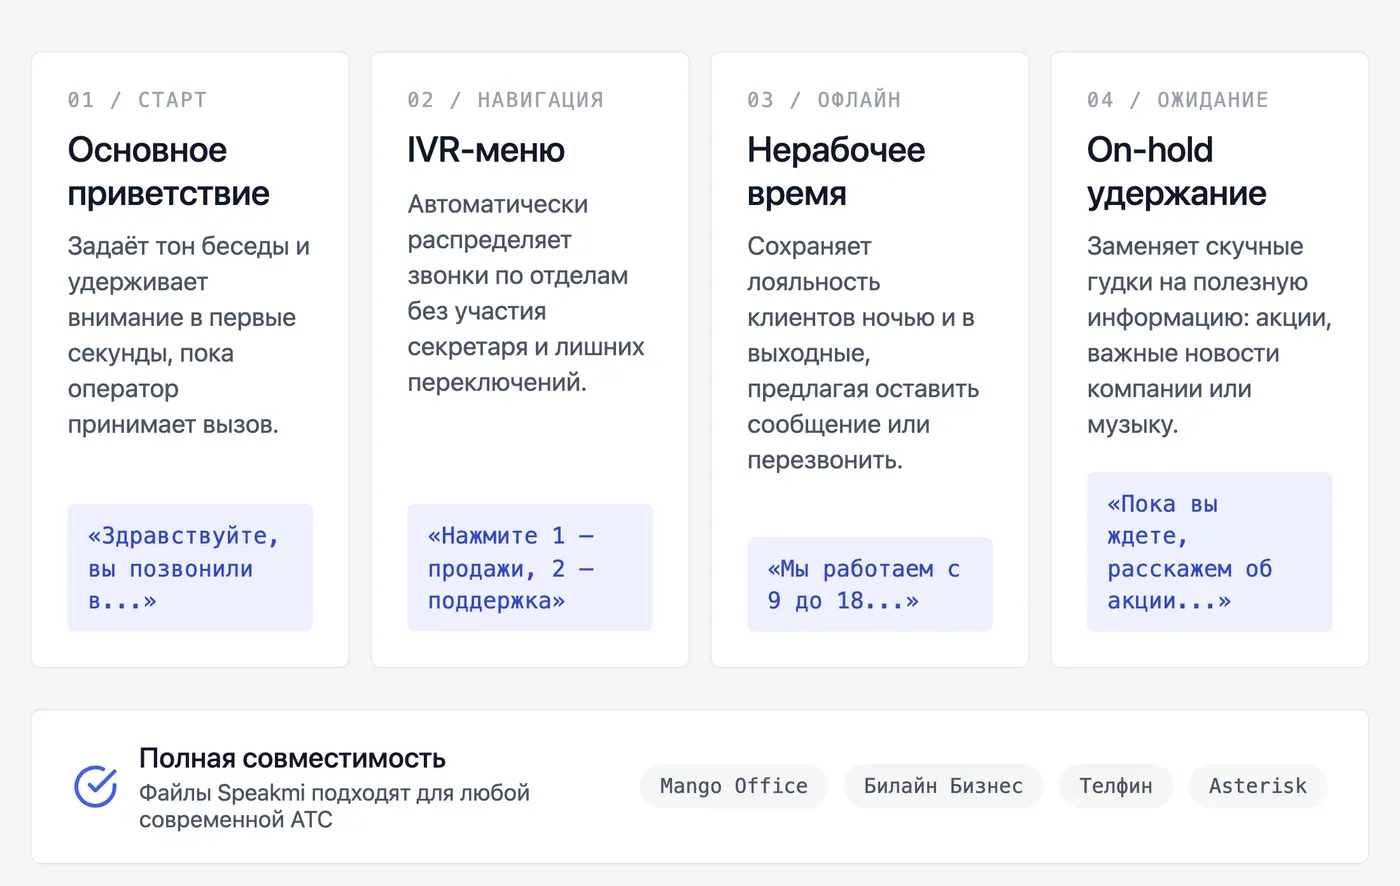The image size is (1400, 886).
Task: Click the 02 / НАВИГАЦИЯ label
Action: click(505, 100)
